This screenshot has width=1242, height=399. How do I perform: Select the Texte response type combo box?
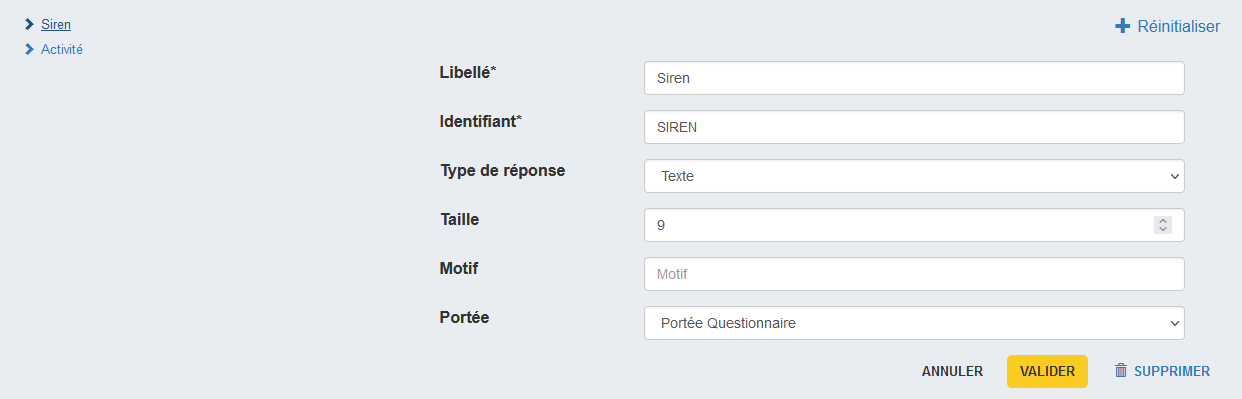(x=914, y=176)
